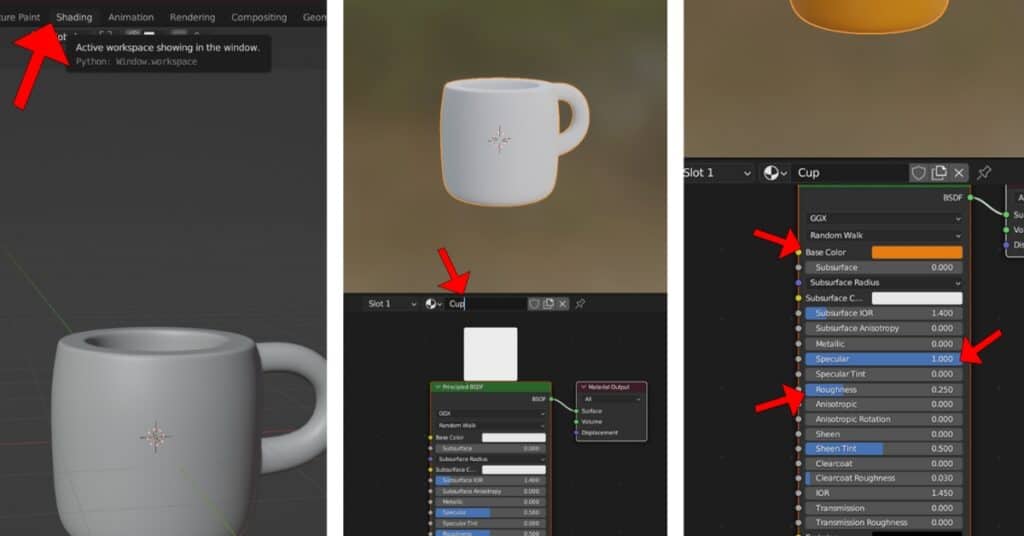Open the Random Walk dropdown above the orange Base Color
Screen dimensions: 1024x536
(884, 235)
